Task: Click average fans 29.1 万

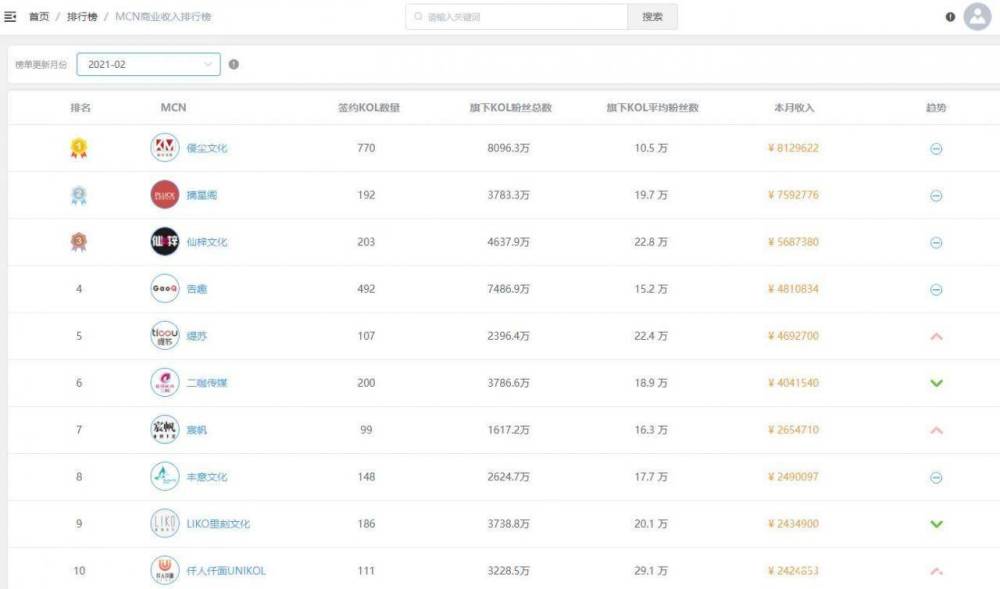Action: 651,571
